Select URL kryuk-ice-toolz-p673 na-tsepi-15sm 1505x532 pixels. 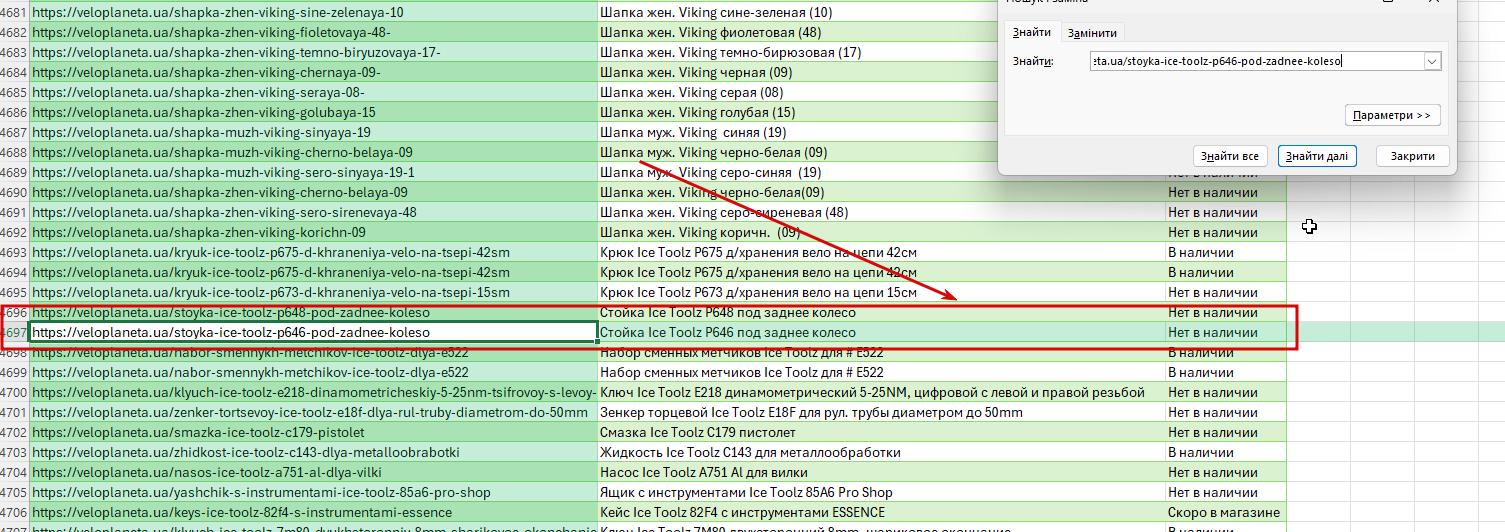pos(313,292)
